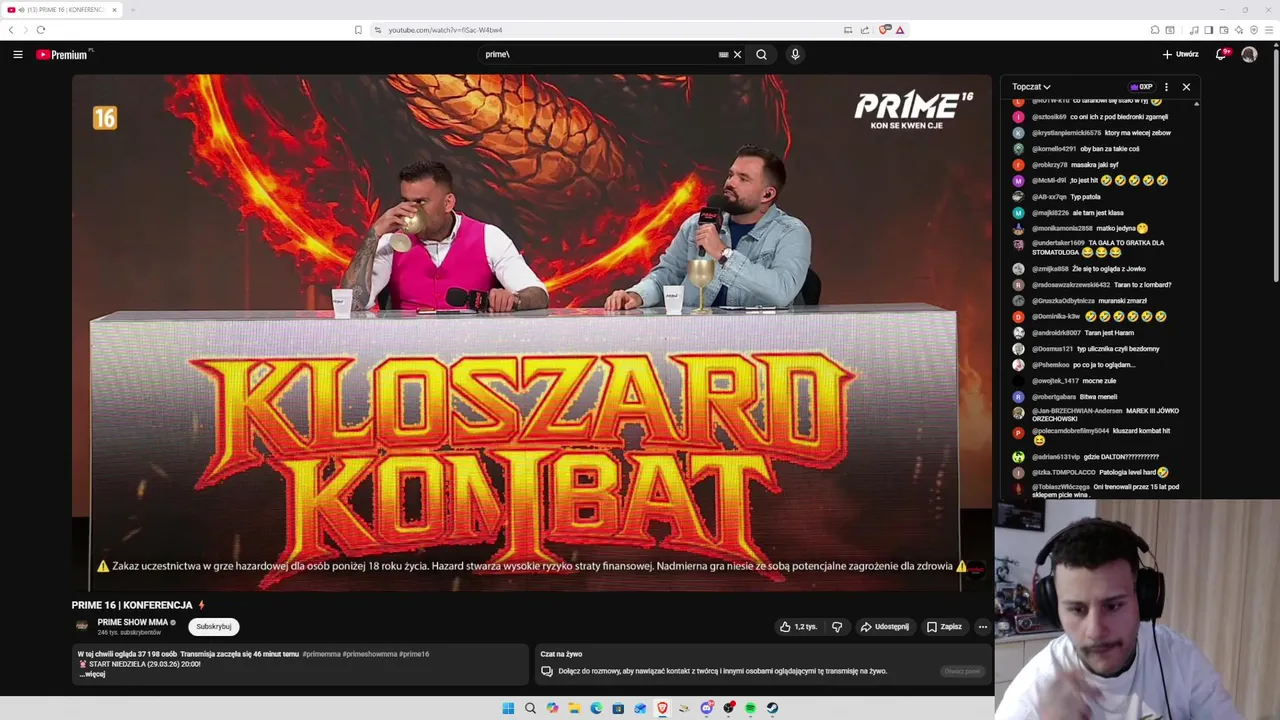Viewport: 1280px width, 720px height.
Task: Select the PRIME 16 KONFERENCJA browser tab
Action: tap(62, 10)
